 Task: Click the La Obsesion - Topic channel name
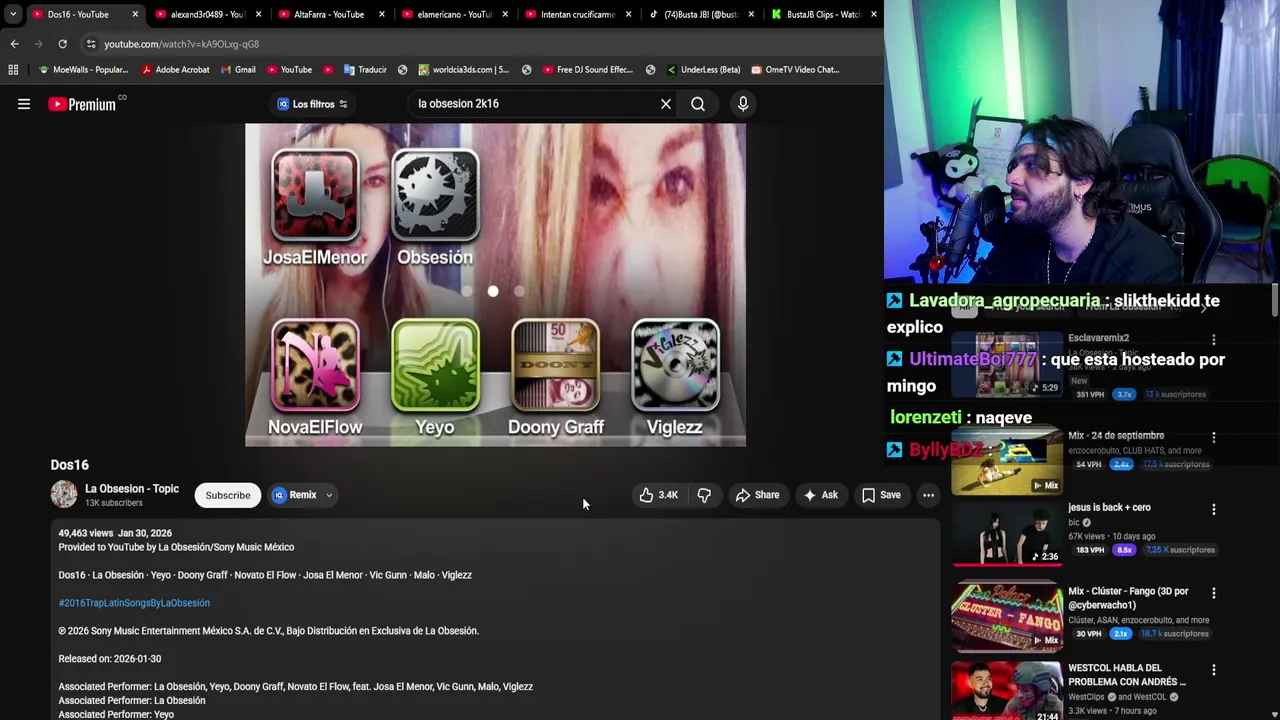(x=132, y=489)
